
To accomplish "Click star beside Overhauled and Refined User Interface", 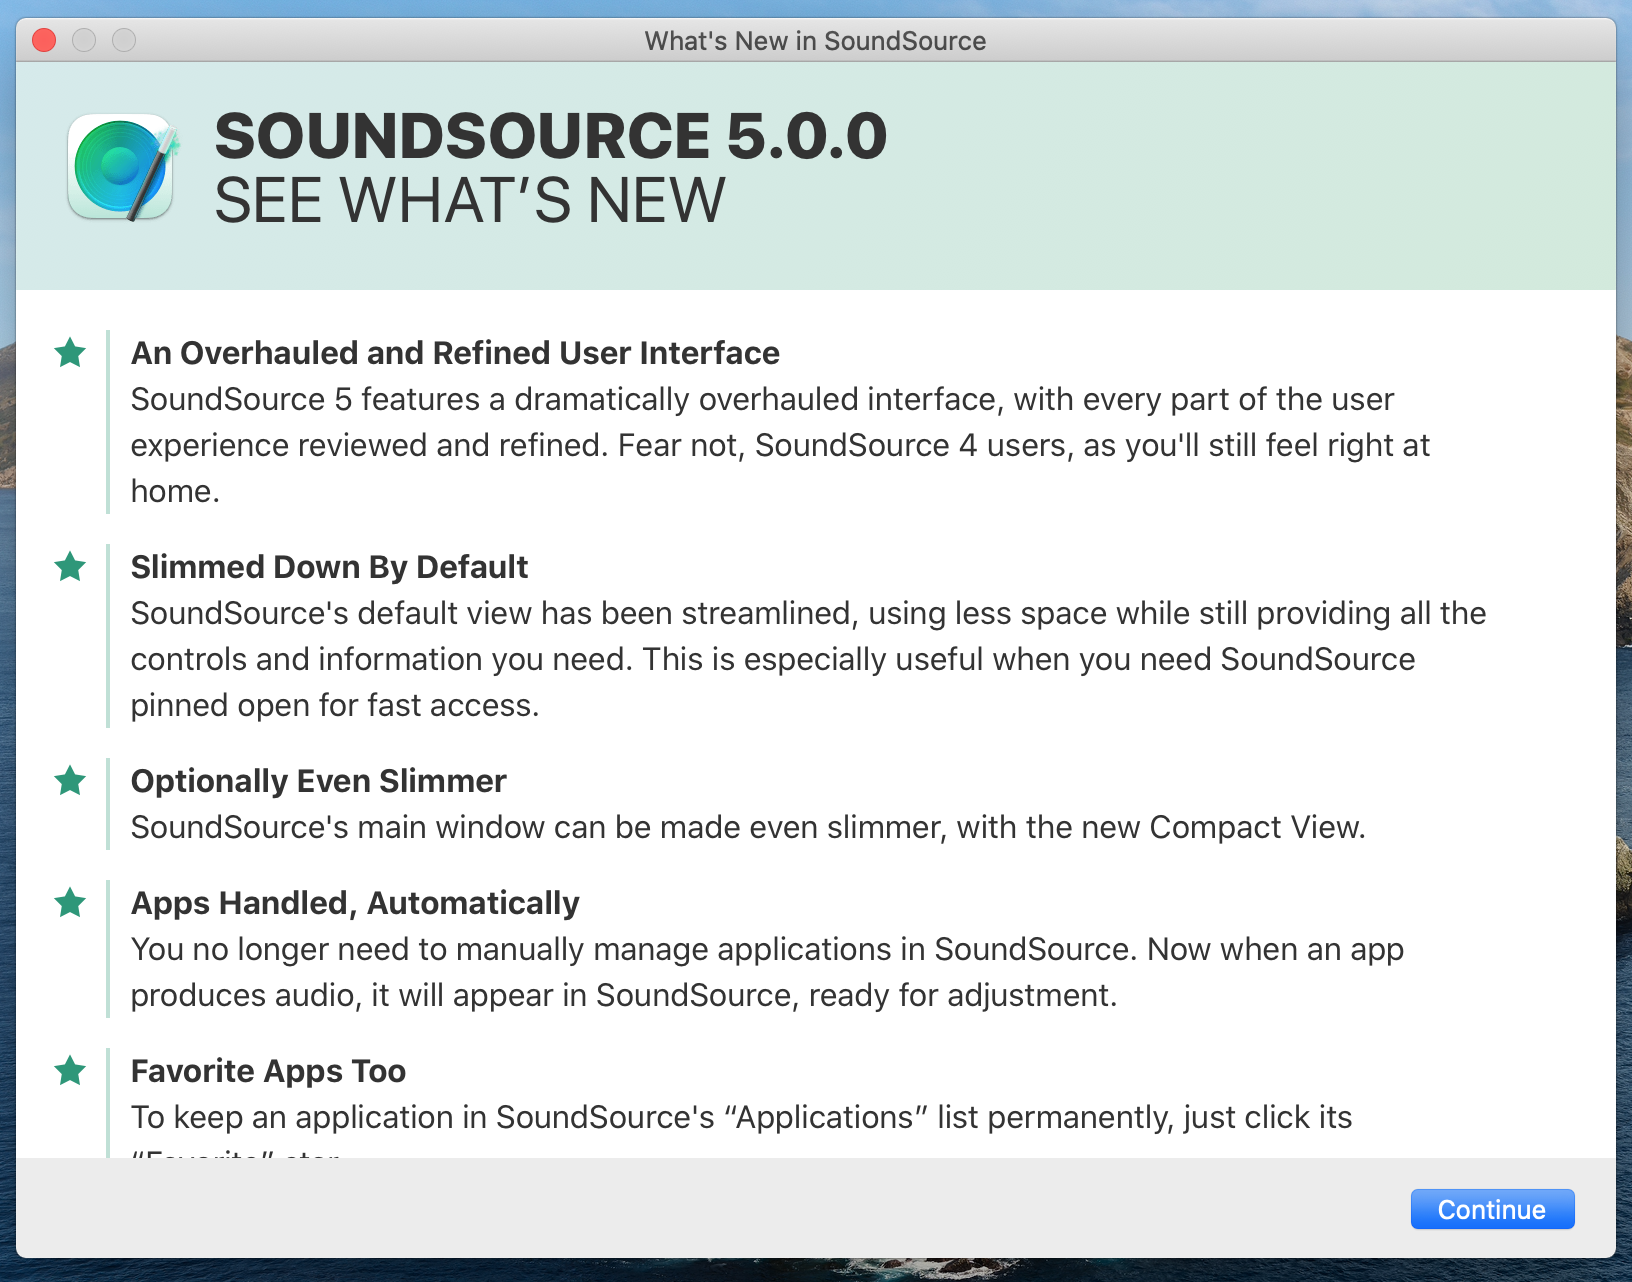I will tap(70, 352).
